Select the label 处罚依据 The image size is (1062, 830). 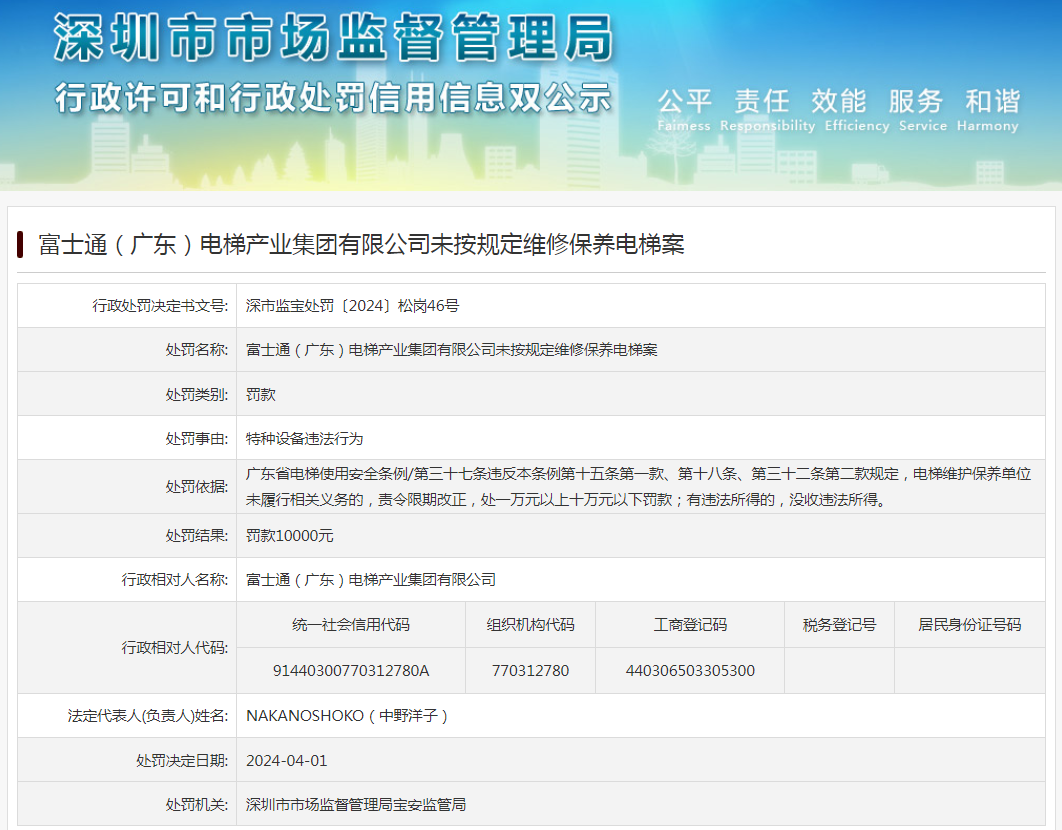point(197,486)
